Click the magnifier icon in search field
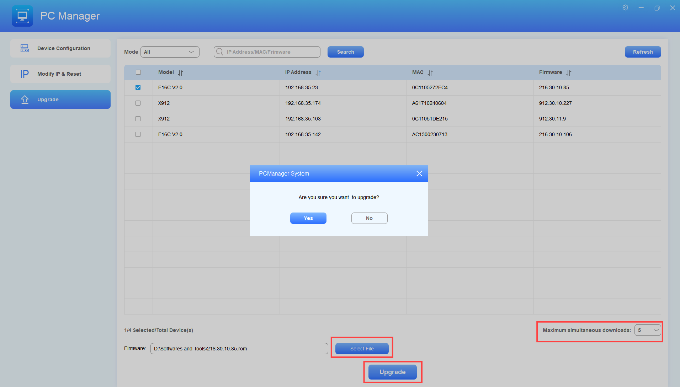This screenshot has height=387, width=680. pos(219,52)
